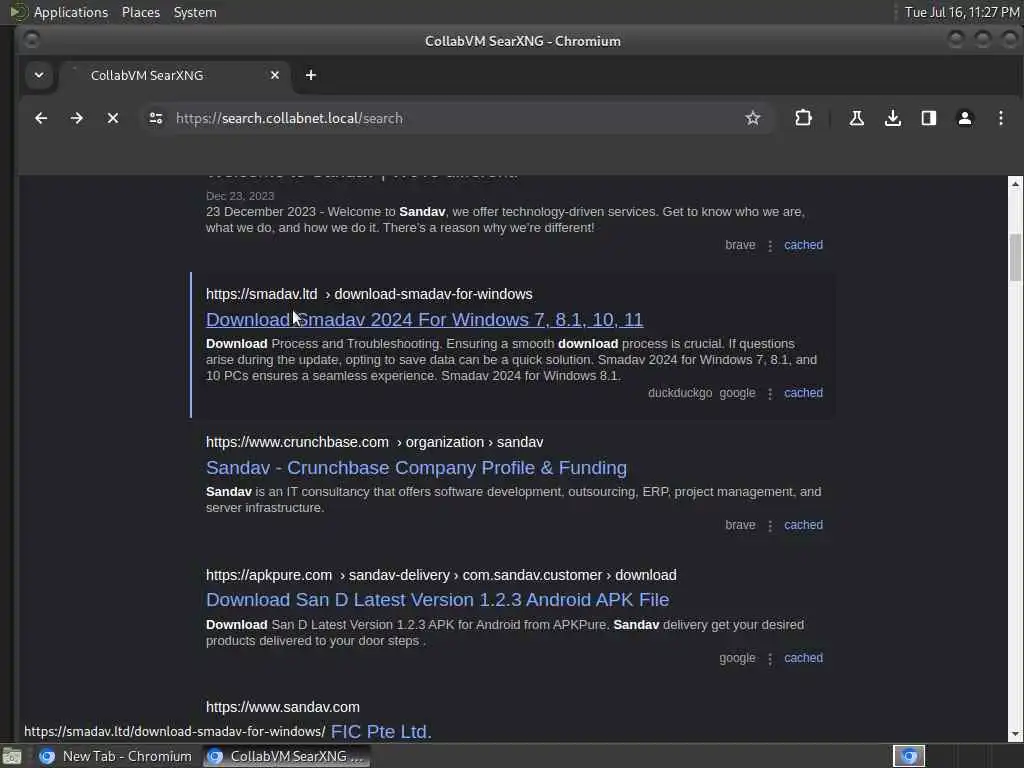Click google engine label on apkpure result

coord(737,658)
